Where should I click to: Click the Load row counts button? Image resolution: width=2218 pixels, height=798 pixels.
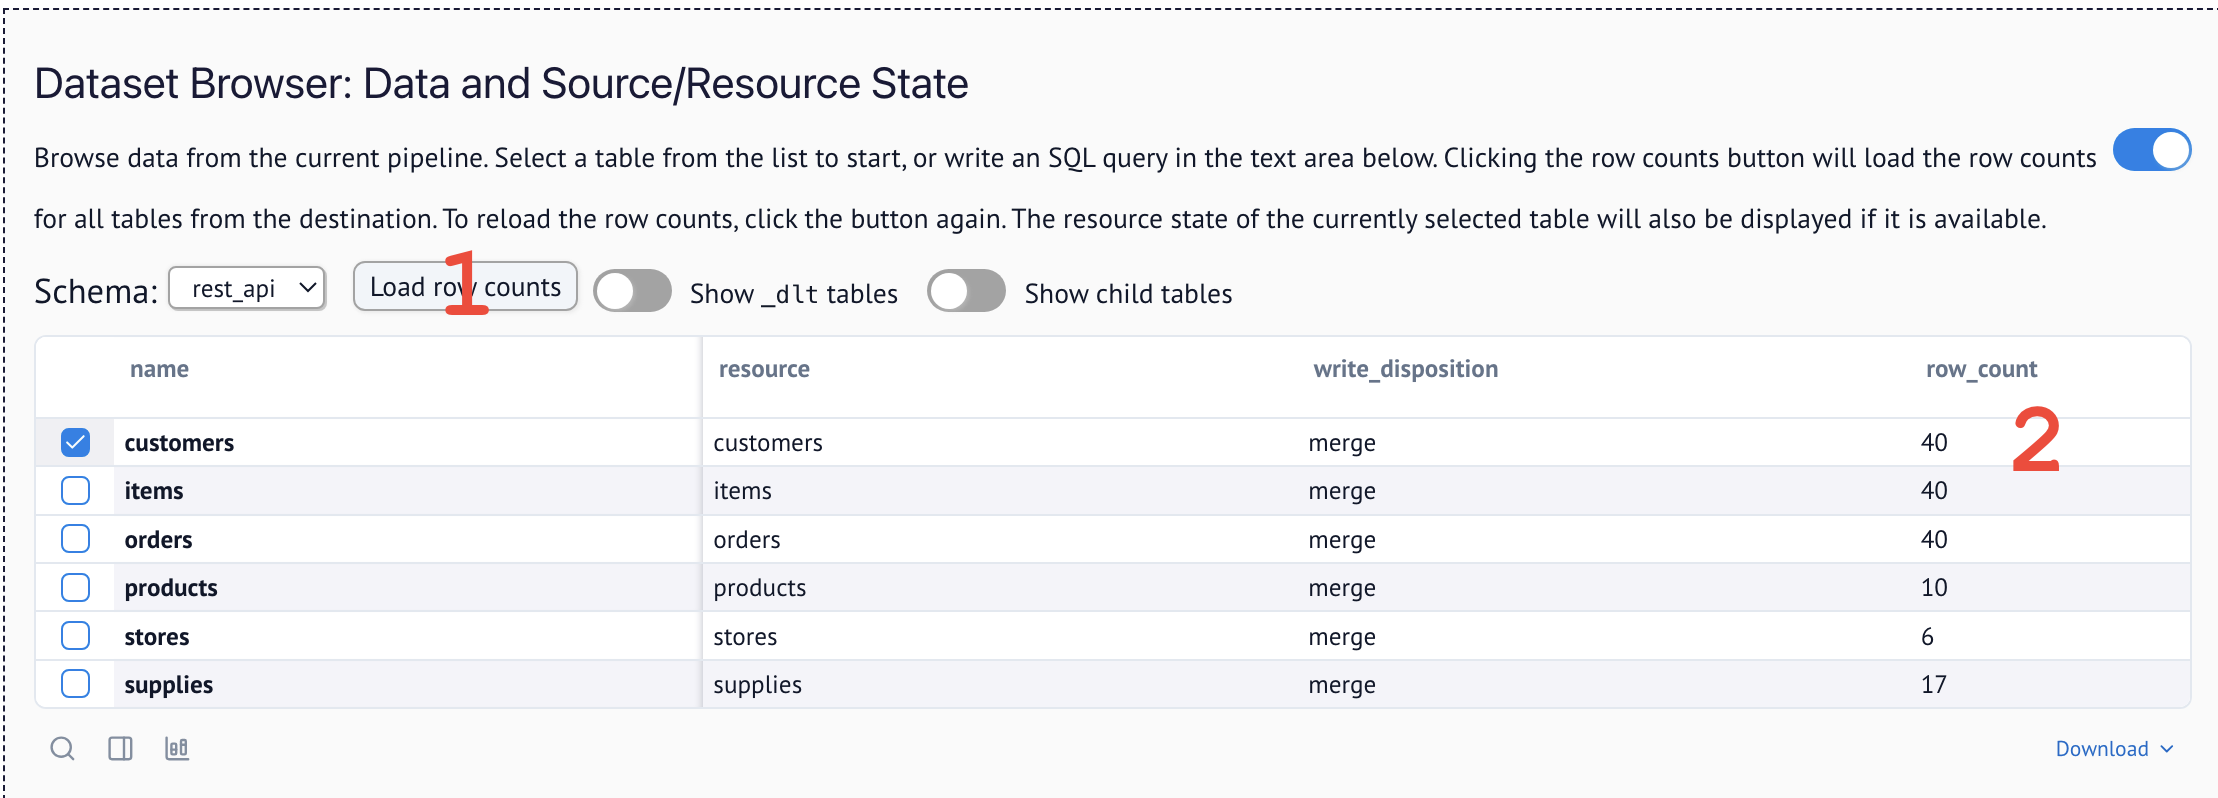click(464, 286)
